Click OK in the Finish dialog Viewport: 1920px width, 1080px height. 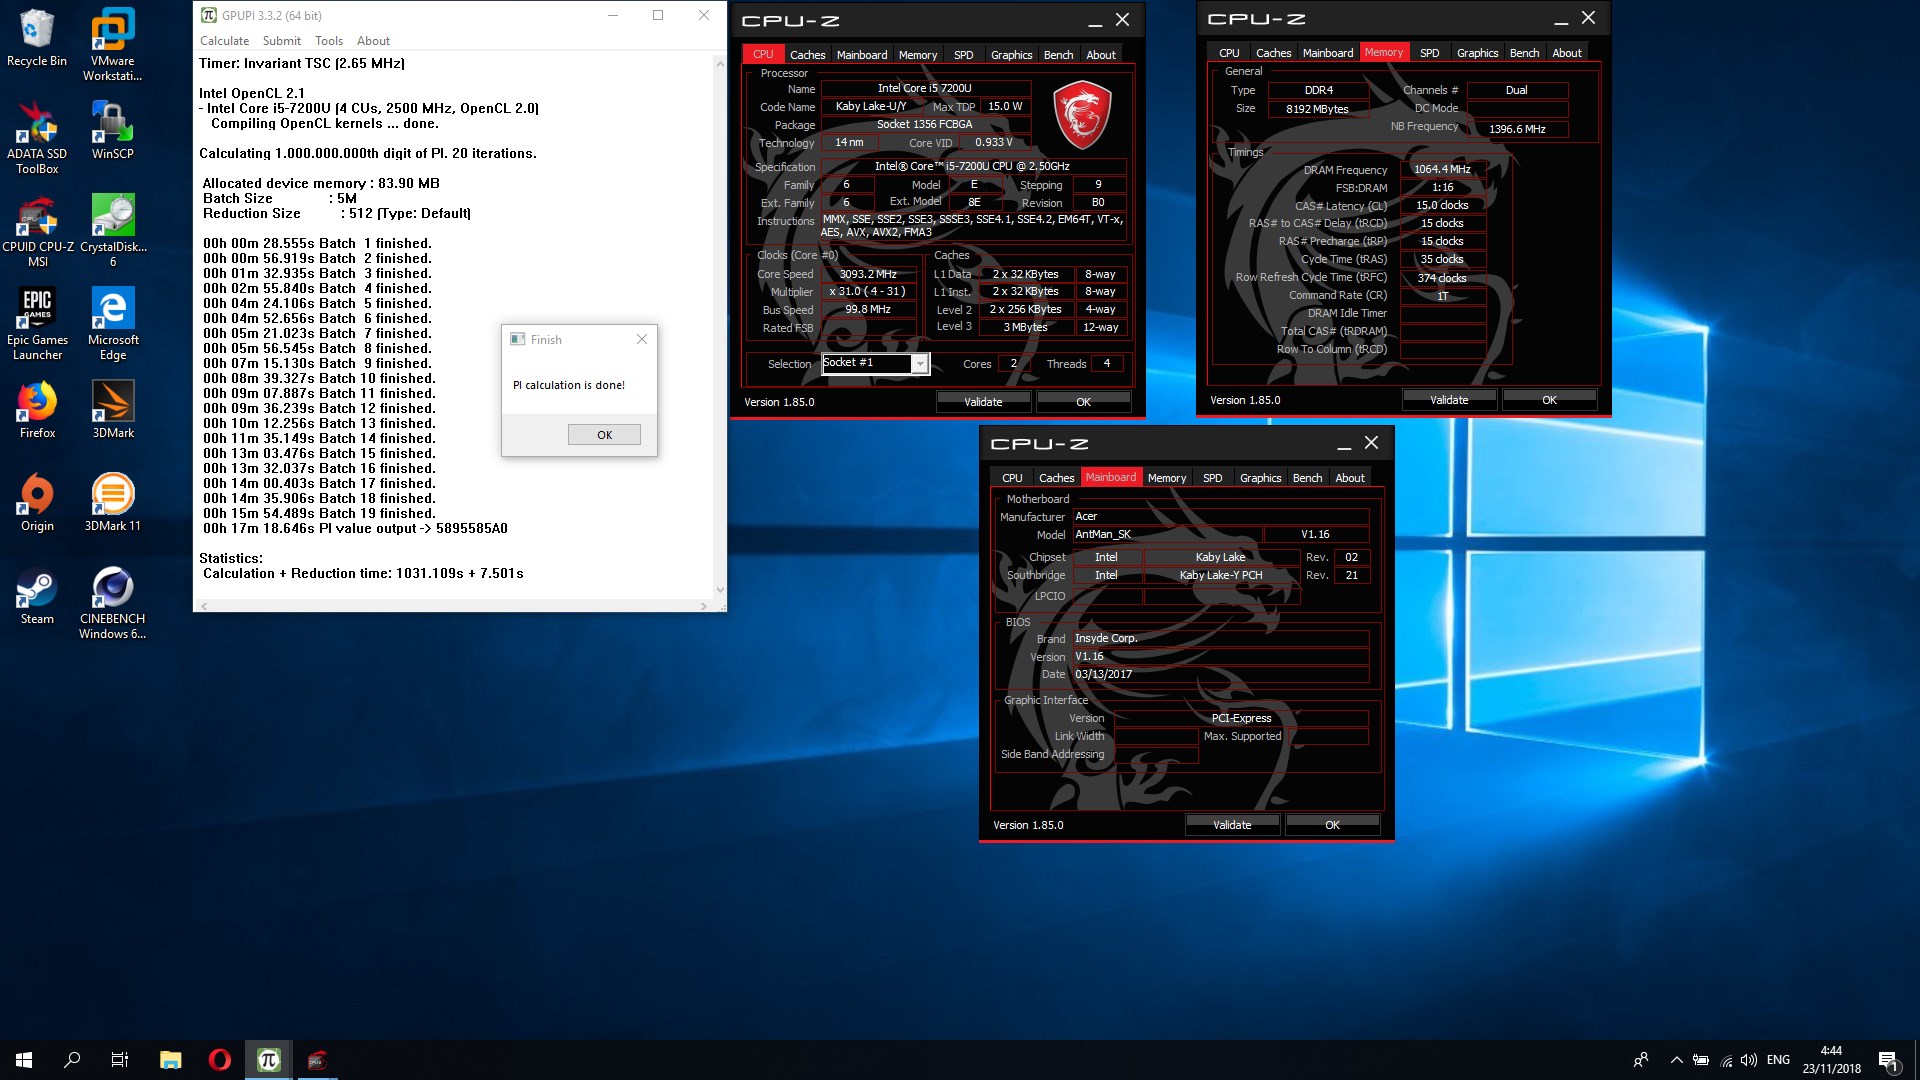click(604, 435)
